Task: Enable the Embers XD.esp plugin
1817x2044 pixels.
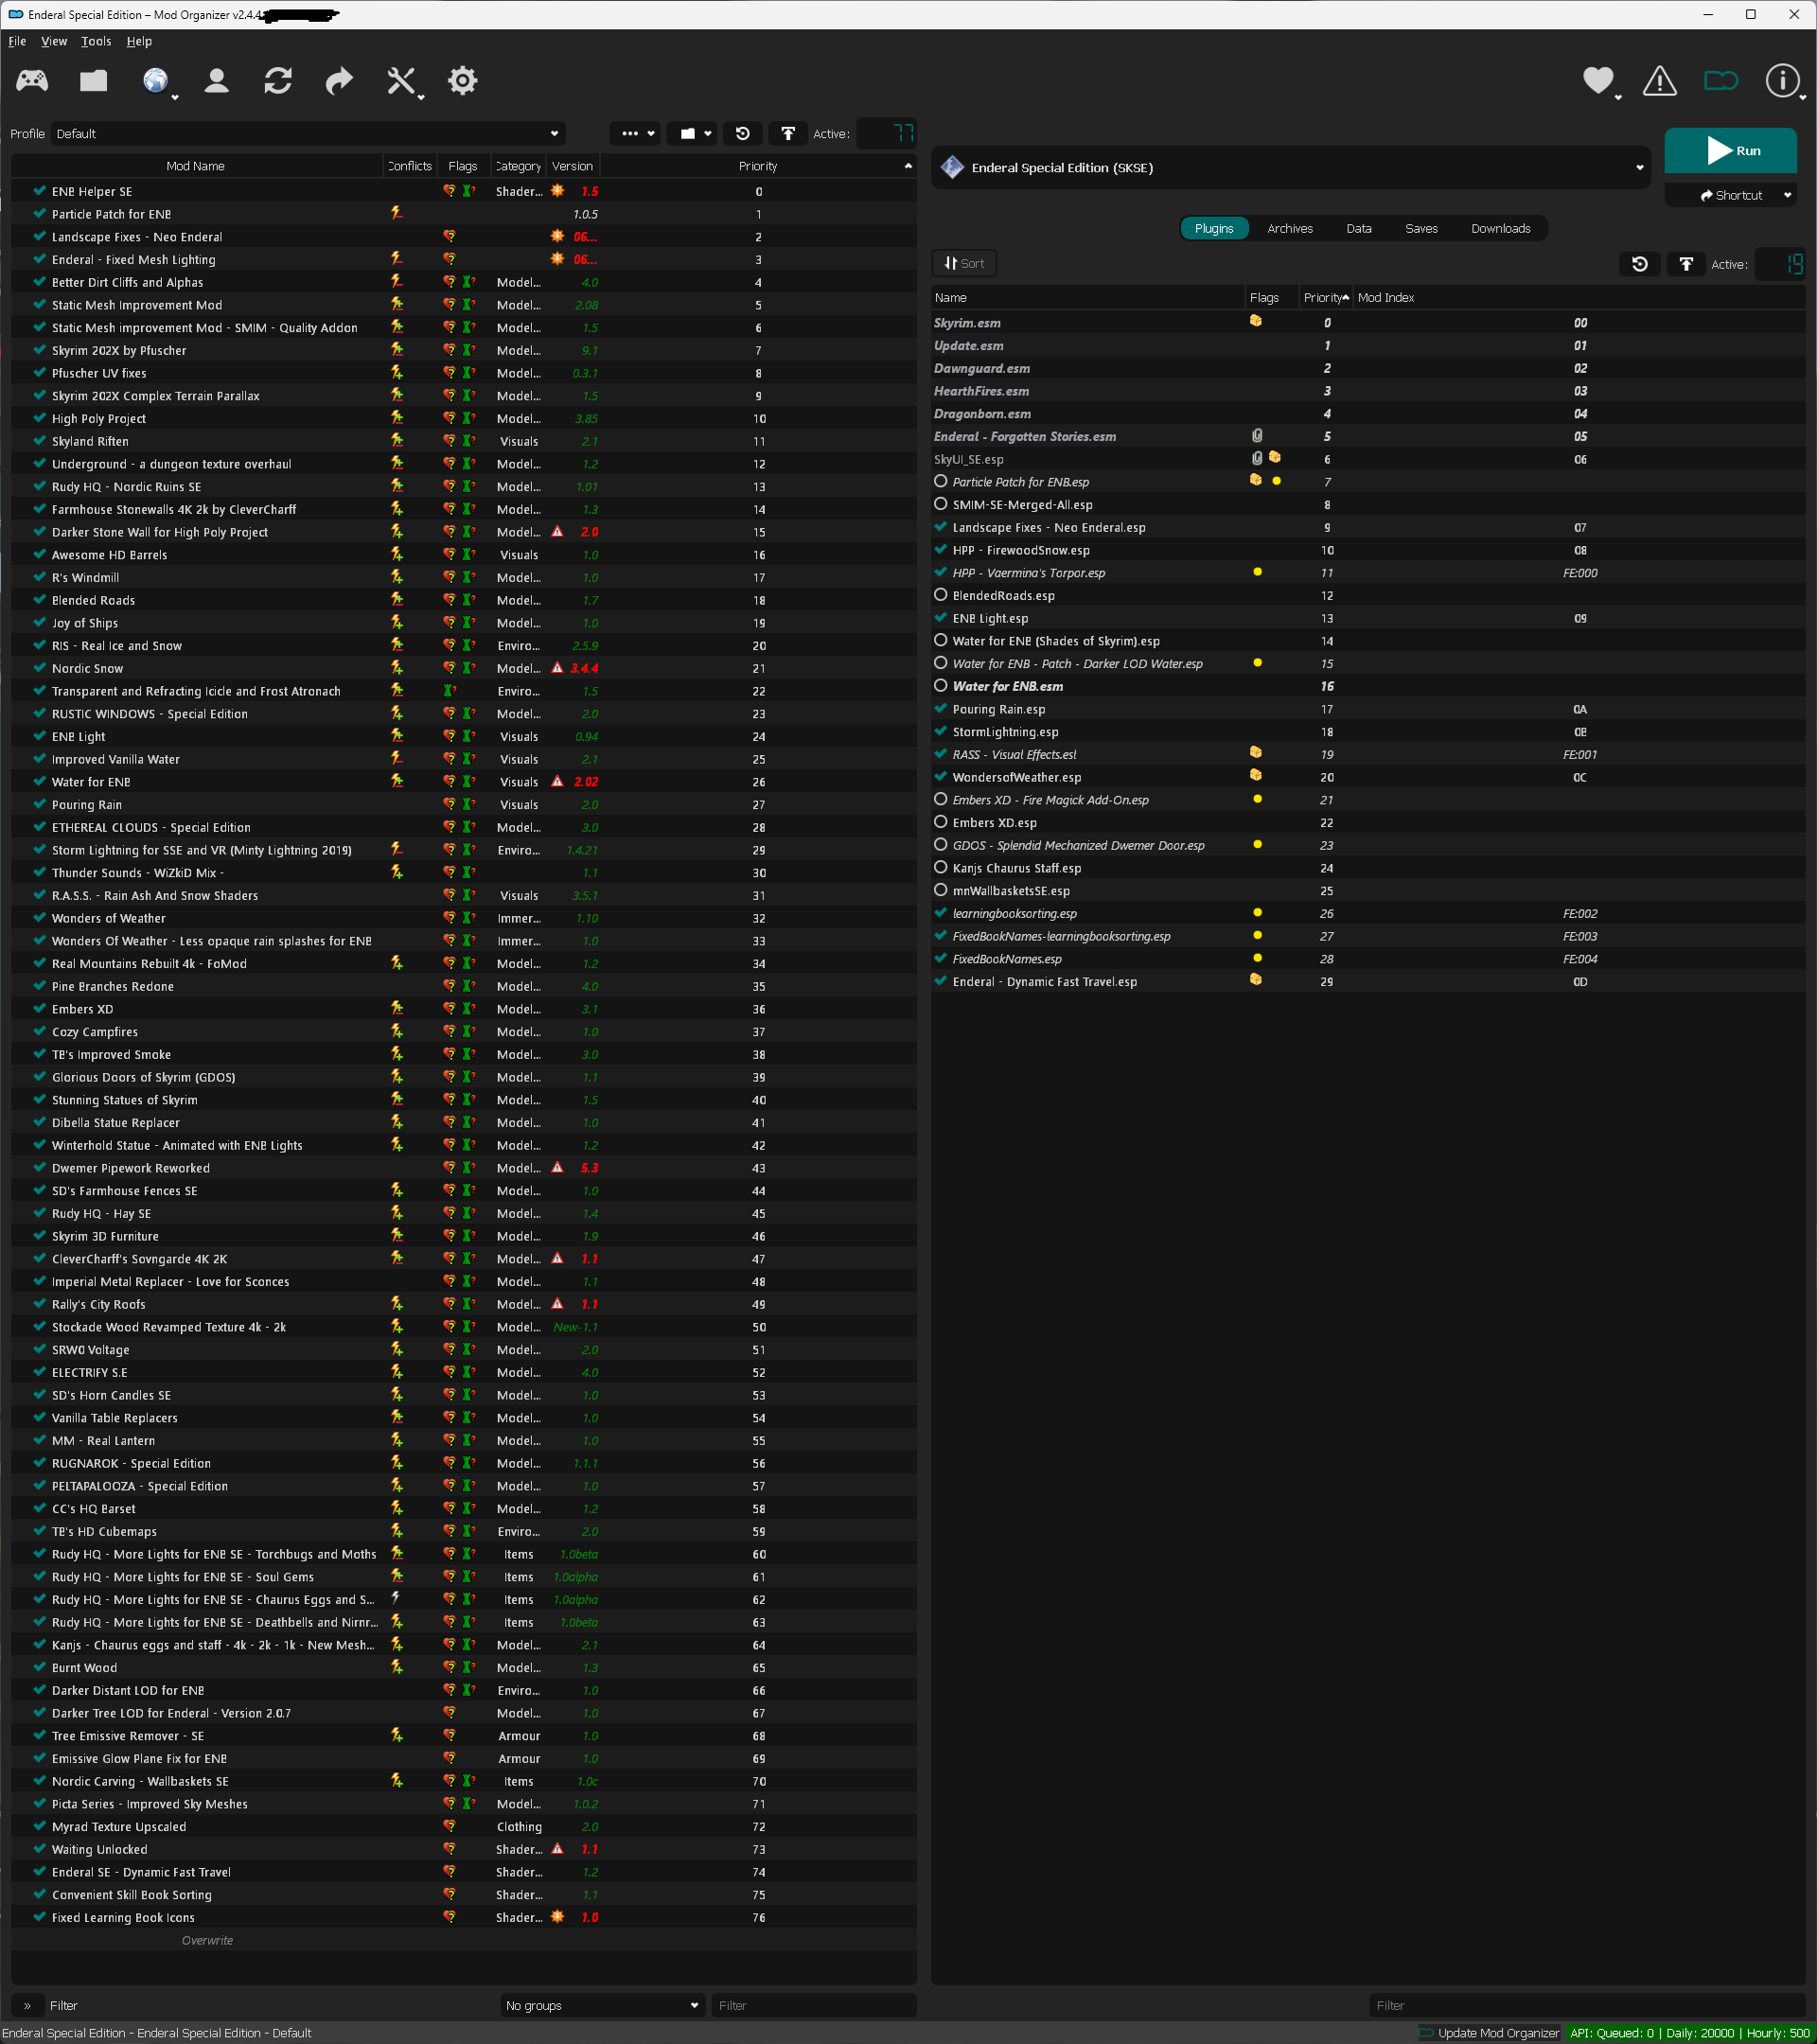Action: coord(941,822)
